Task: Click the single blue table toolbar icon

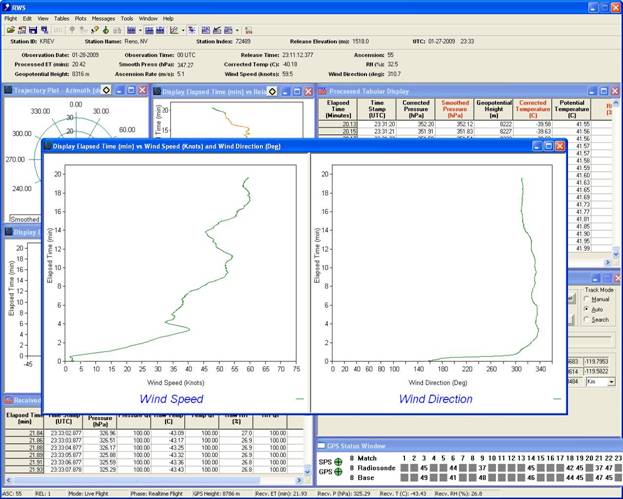Action: click(131, 30)
